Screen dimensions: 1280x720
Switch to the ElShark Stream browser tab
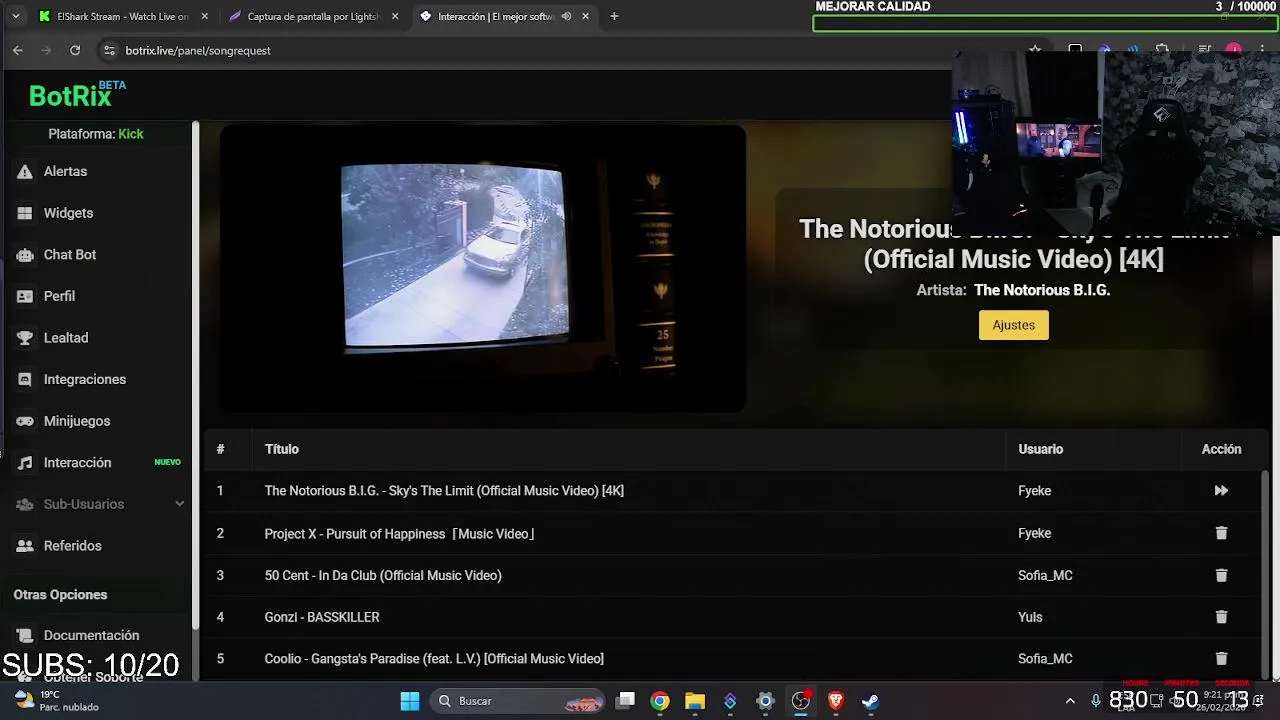pyautogui.click(x=122, y=16)
